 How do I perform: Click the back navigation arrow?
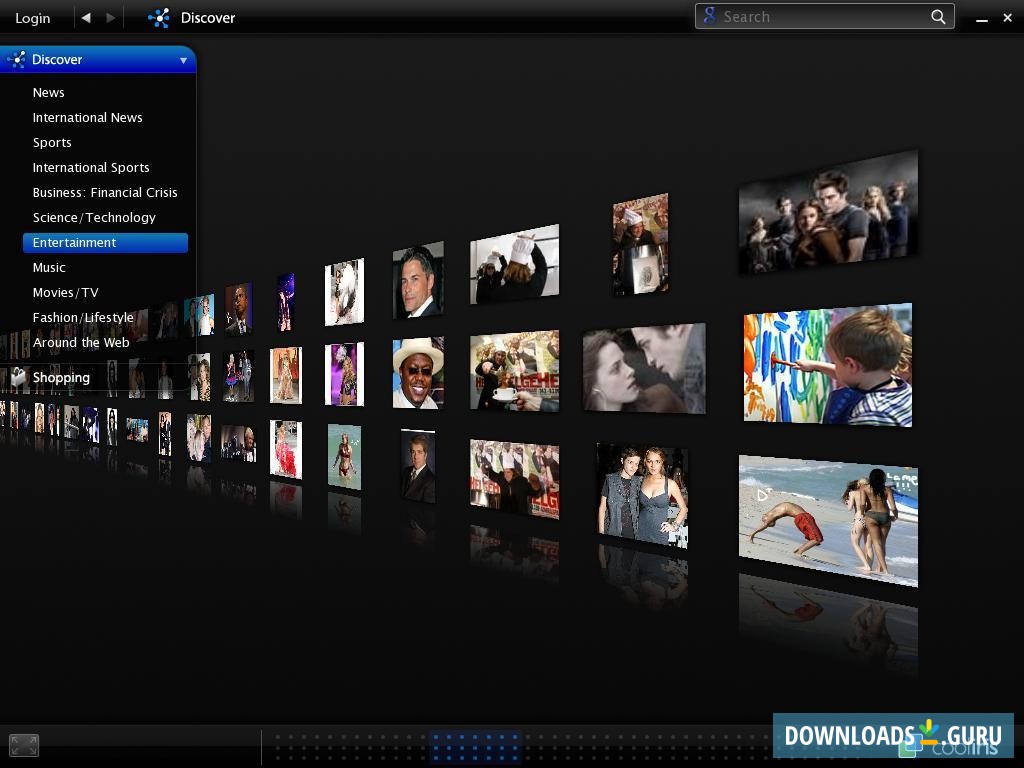pos(85,17)
